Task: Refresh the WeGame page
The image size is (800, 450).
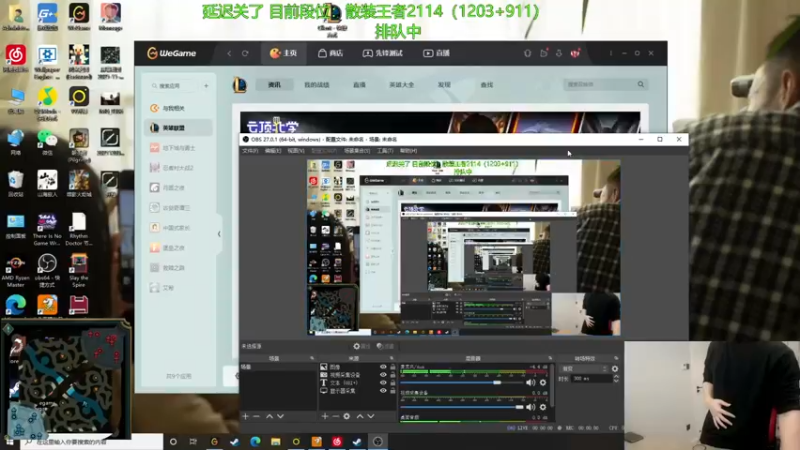Action: (x=245, y=53)
